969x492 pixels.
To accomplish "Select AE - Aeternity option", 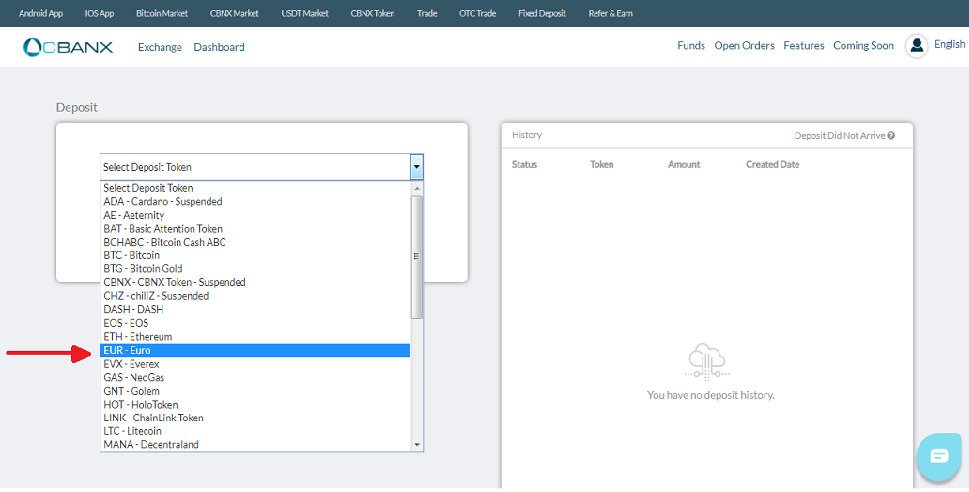I will pos(255,215).
